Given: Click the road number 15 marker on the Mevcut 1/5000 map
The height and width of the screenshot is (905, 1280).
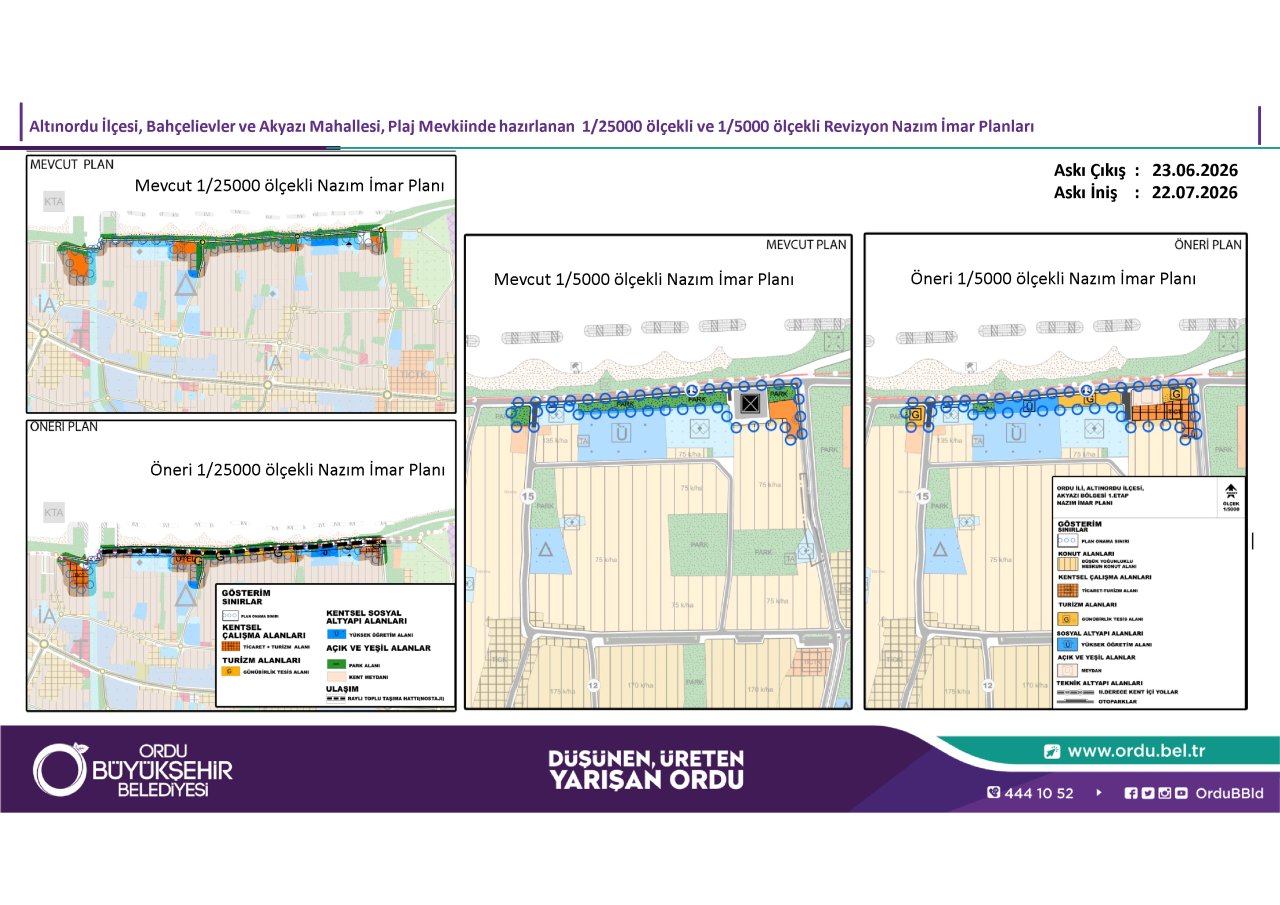Looking at the screenshot, I should pos(527,497).
